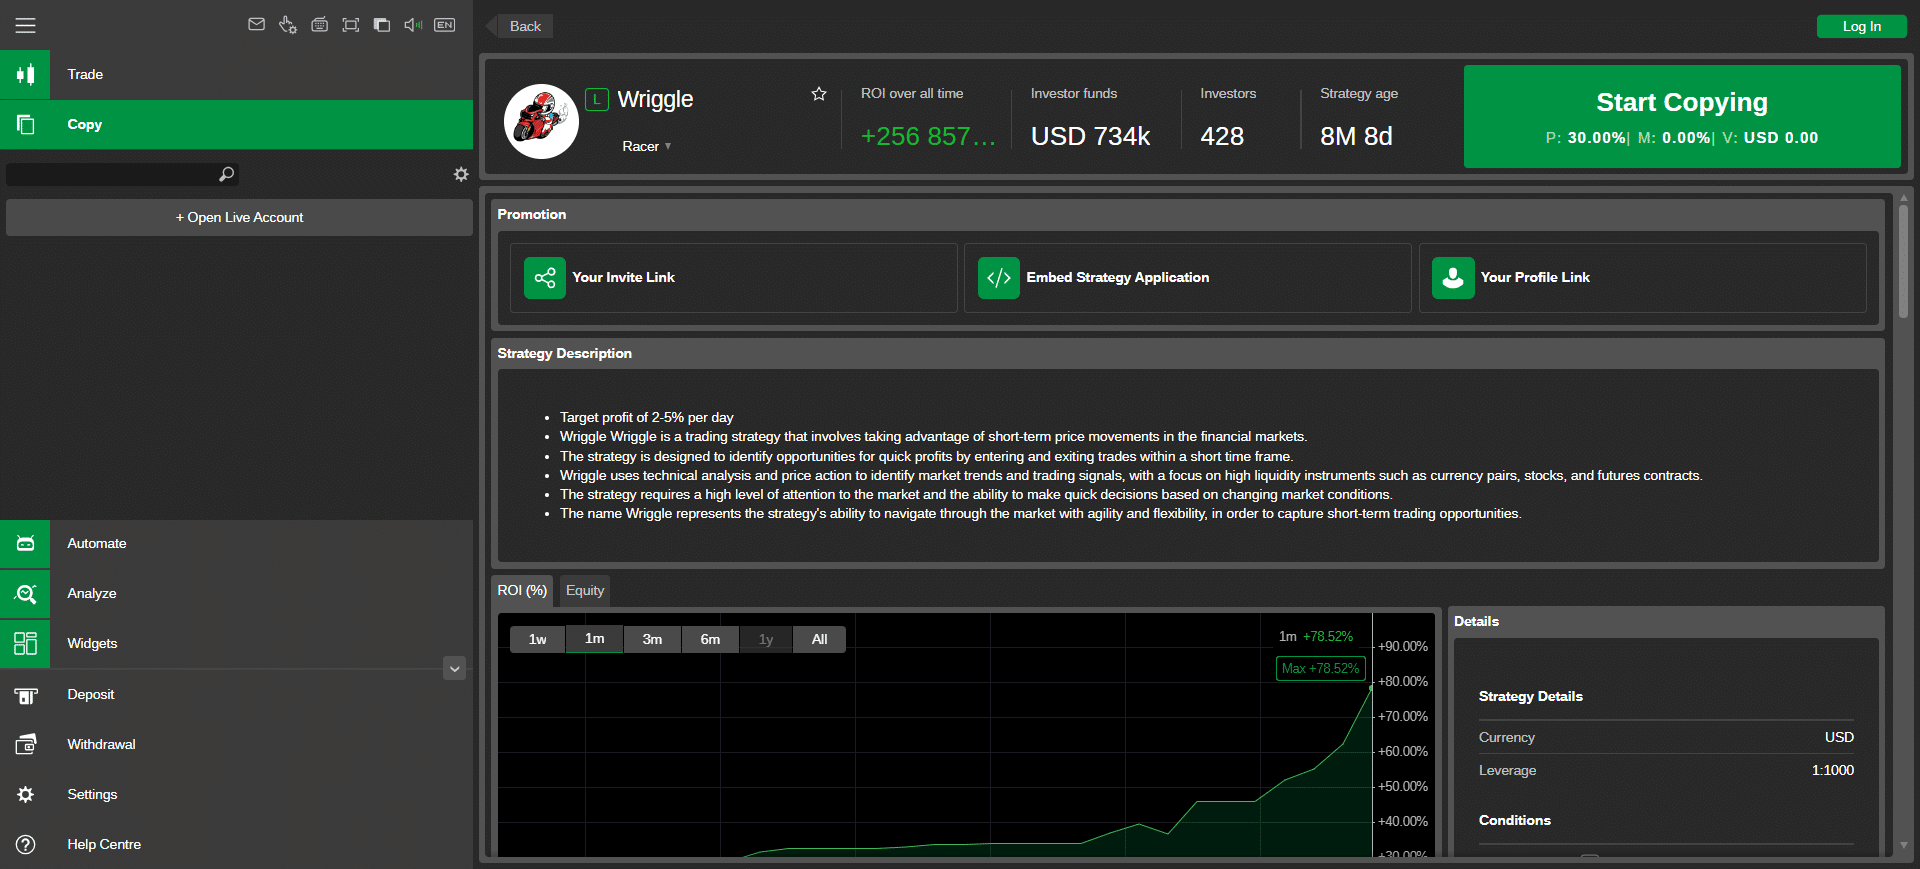Click the Settings gear icon in sidebar
1920x869 pixels.
(26, 794)
